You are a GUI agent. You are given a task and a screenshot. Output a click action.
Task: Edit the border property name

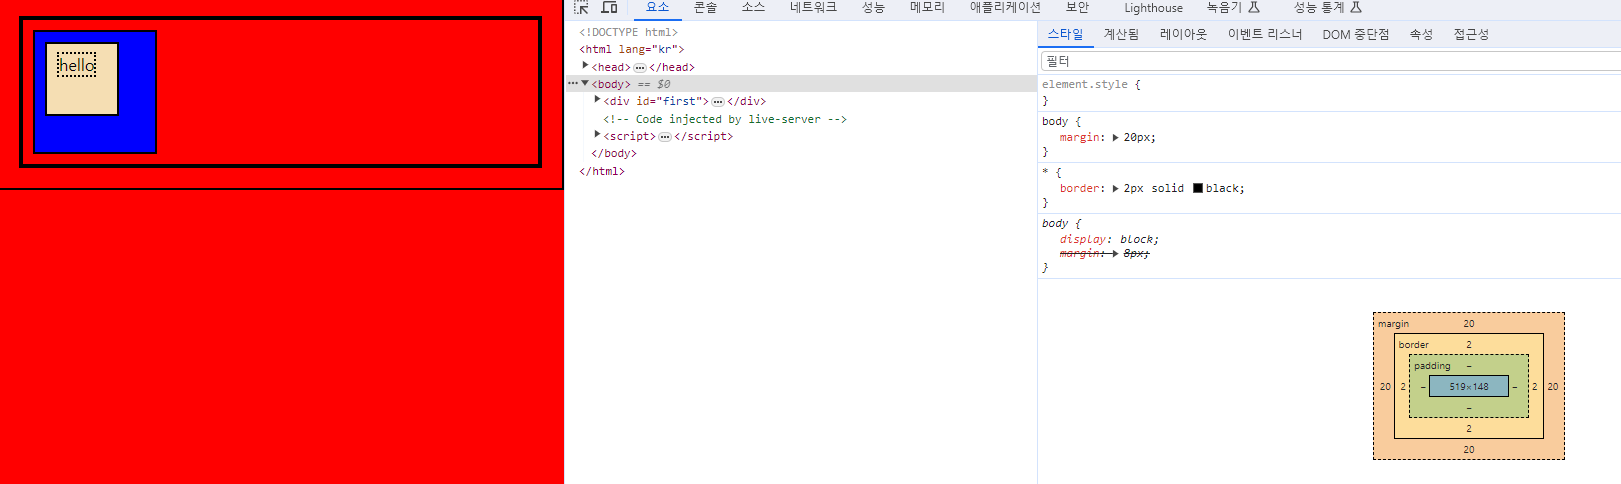pos(1082,188)
